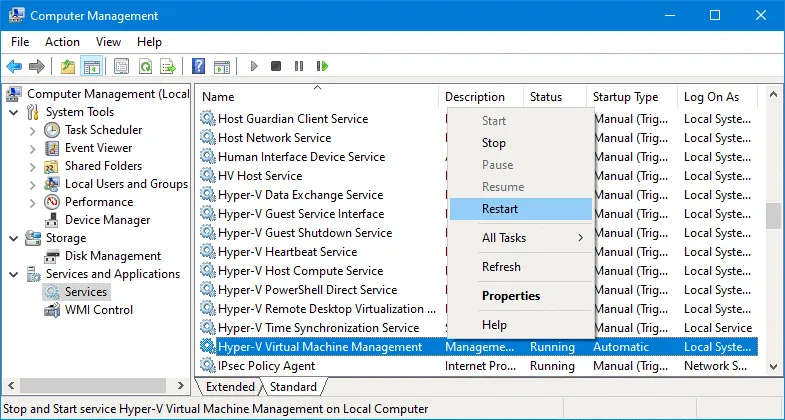Click the Refresh toolbar icon
This screenshot has width=785, height=420.
(x=145, y=67)
